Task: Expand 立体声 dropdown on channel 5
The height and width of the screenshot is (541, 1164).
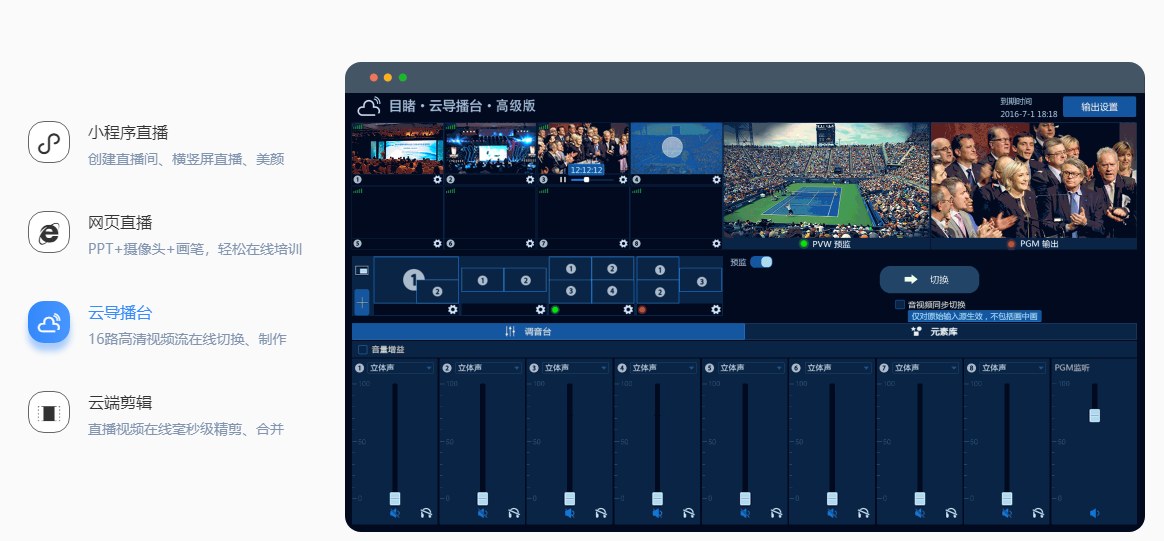Action: pyautogui.click(x=751, y=368)
